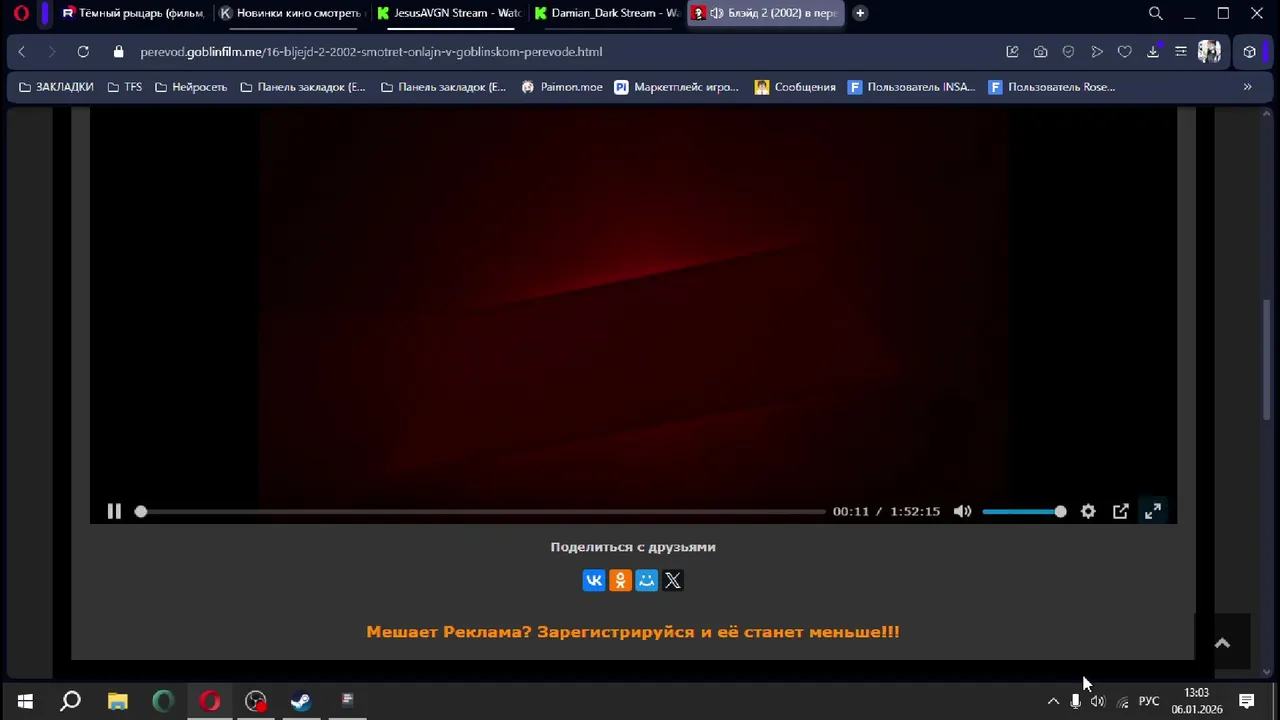
Task: Add page to bookmarks heart icon
Action: [1125, 52]
